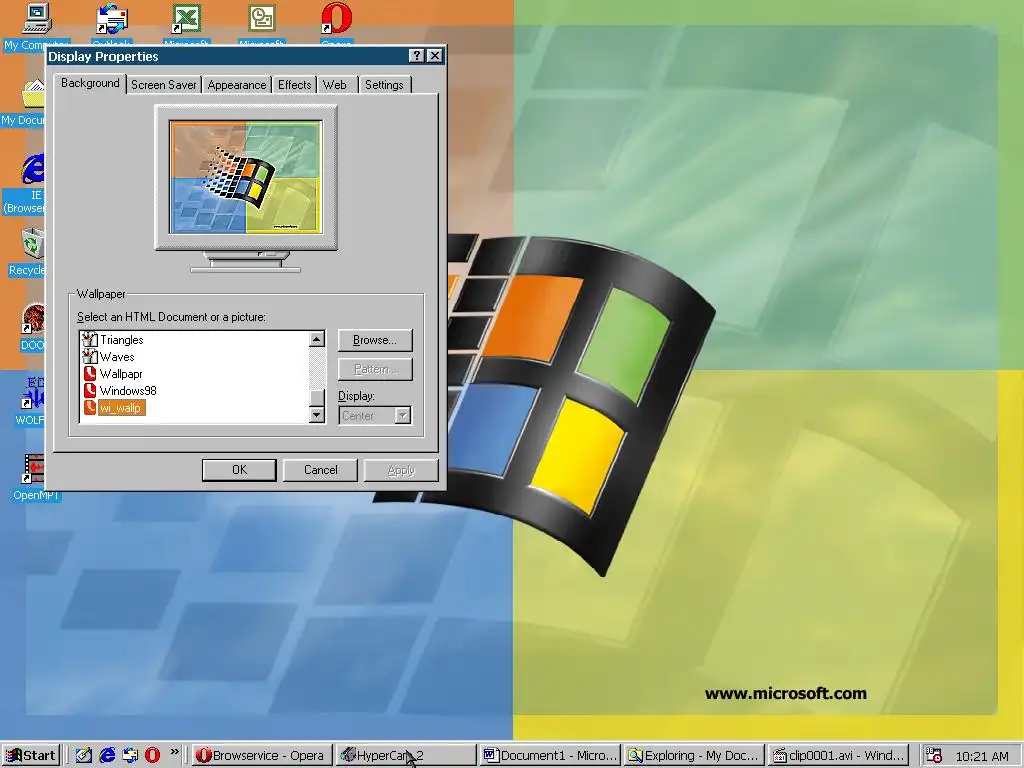Click Cancel in Display Properties
Image resolution: width=1024 pixels, height=768 pixels.
pyautogui.click(x=320, y=470)
